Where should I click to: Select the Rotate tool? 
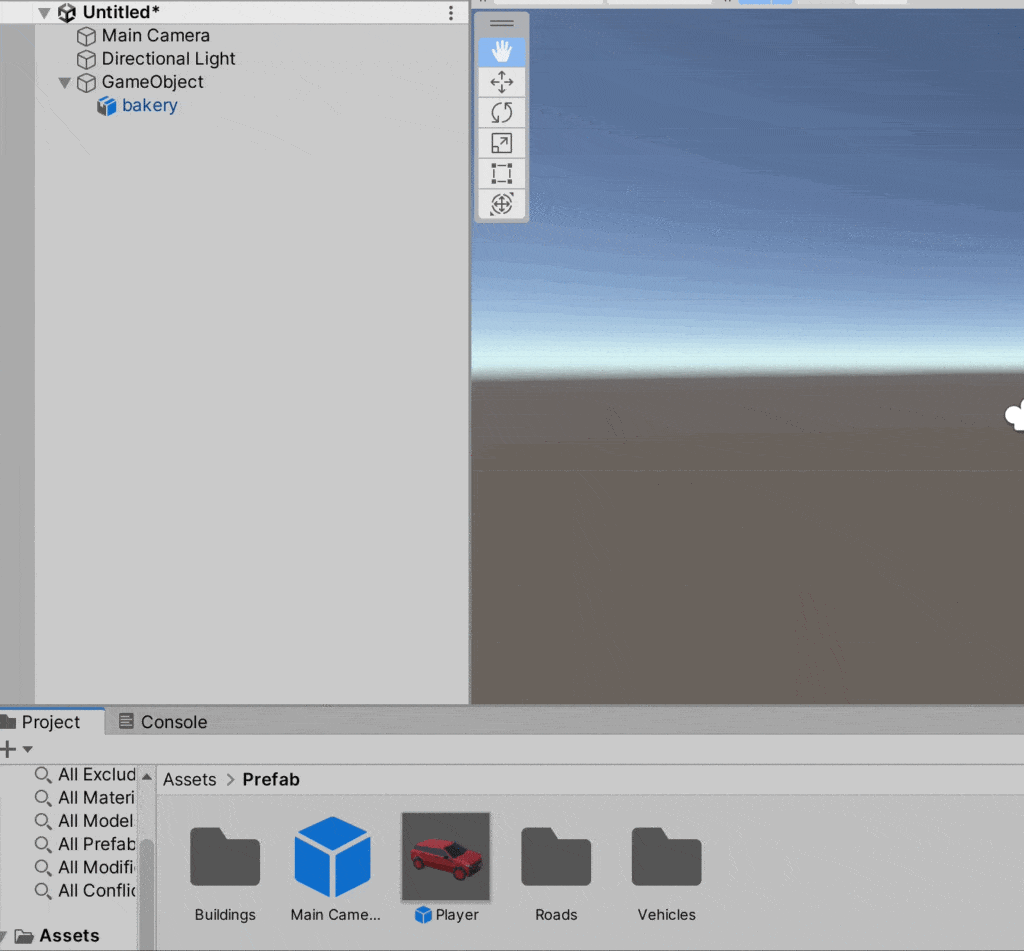(x=502, y=113)
